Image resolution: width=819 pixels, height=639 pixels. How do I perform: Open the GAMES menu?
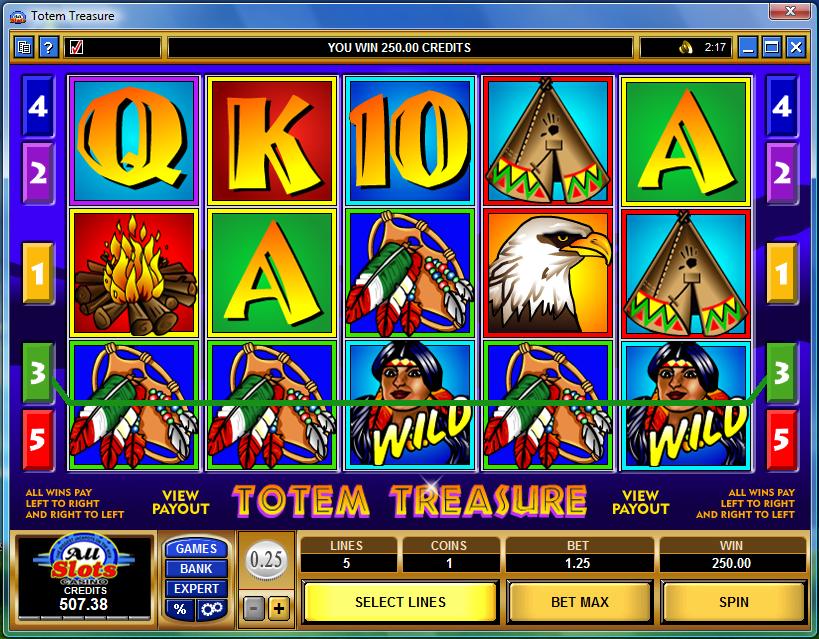[x=196, y=549]
